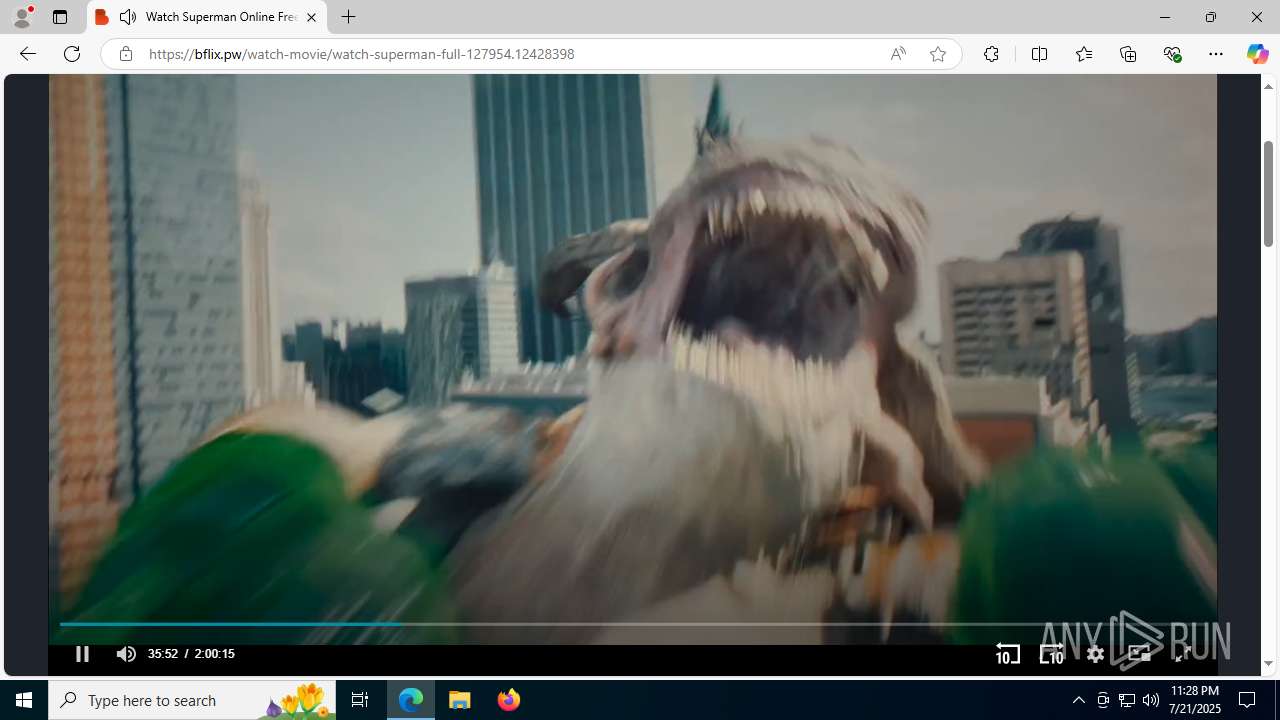1280x720 pixels.
Task: Open volume control tray icon
Action: click(x=1151, y=700)
